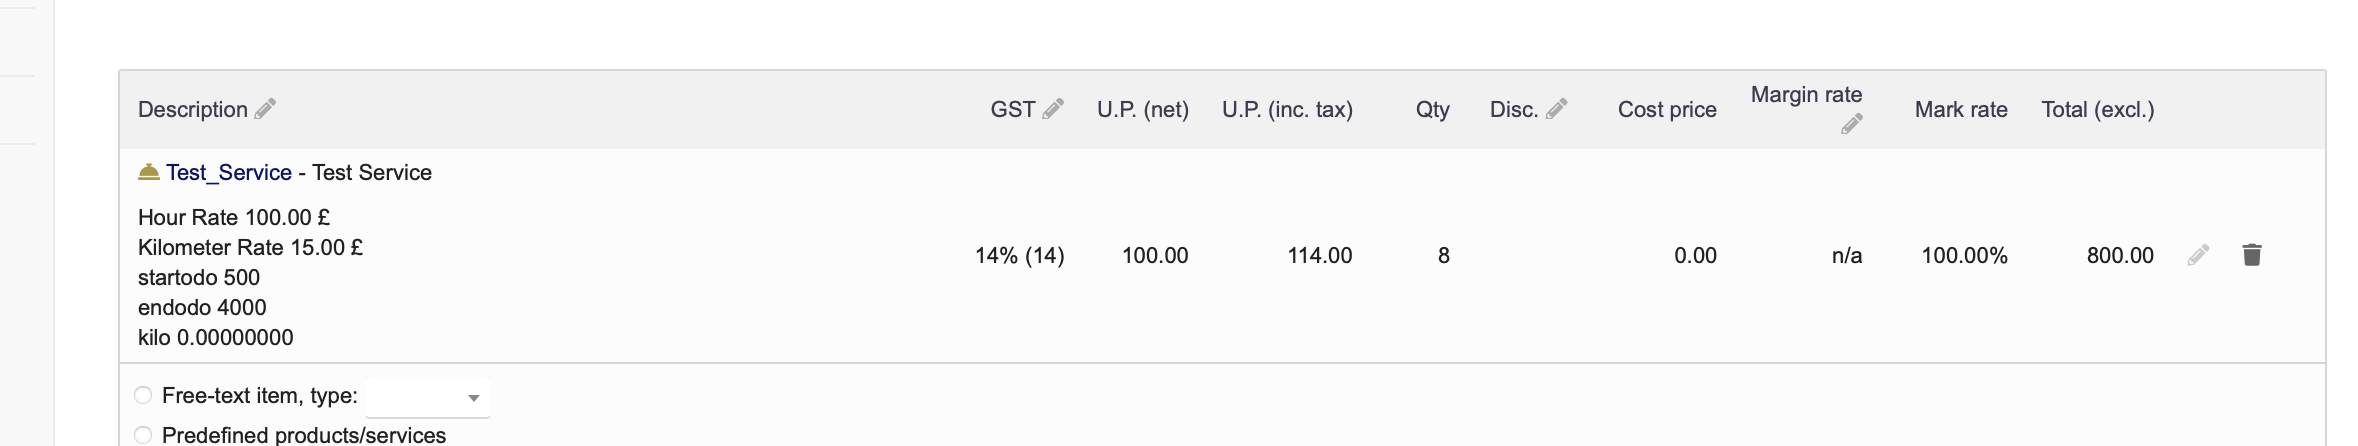Click the GST header pencil icon
The width and height of the screenshot is (2358, 446).
click(1053, 109)
